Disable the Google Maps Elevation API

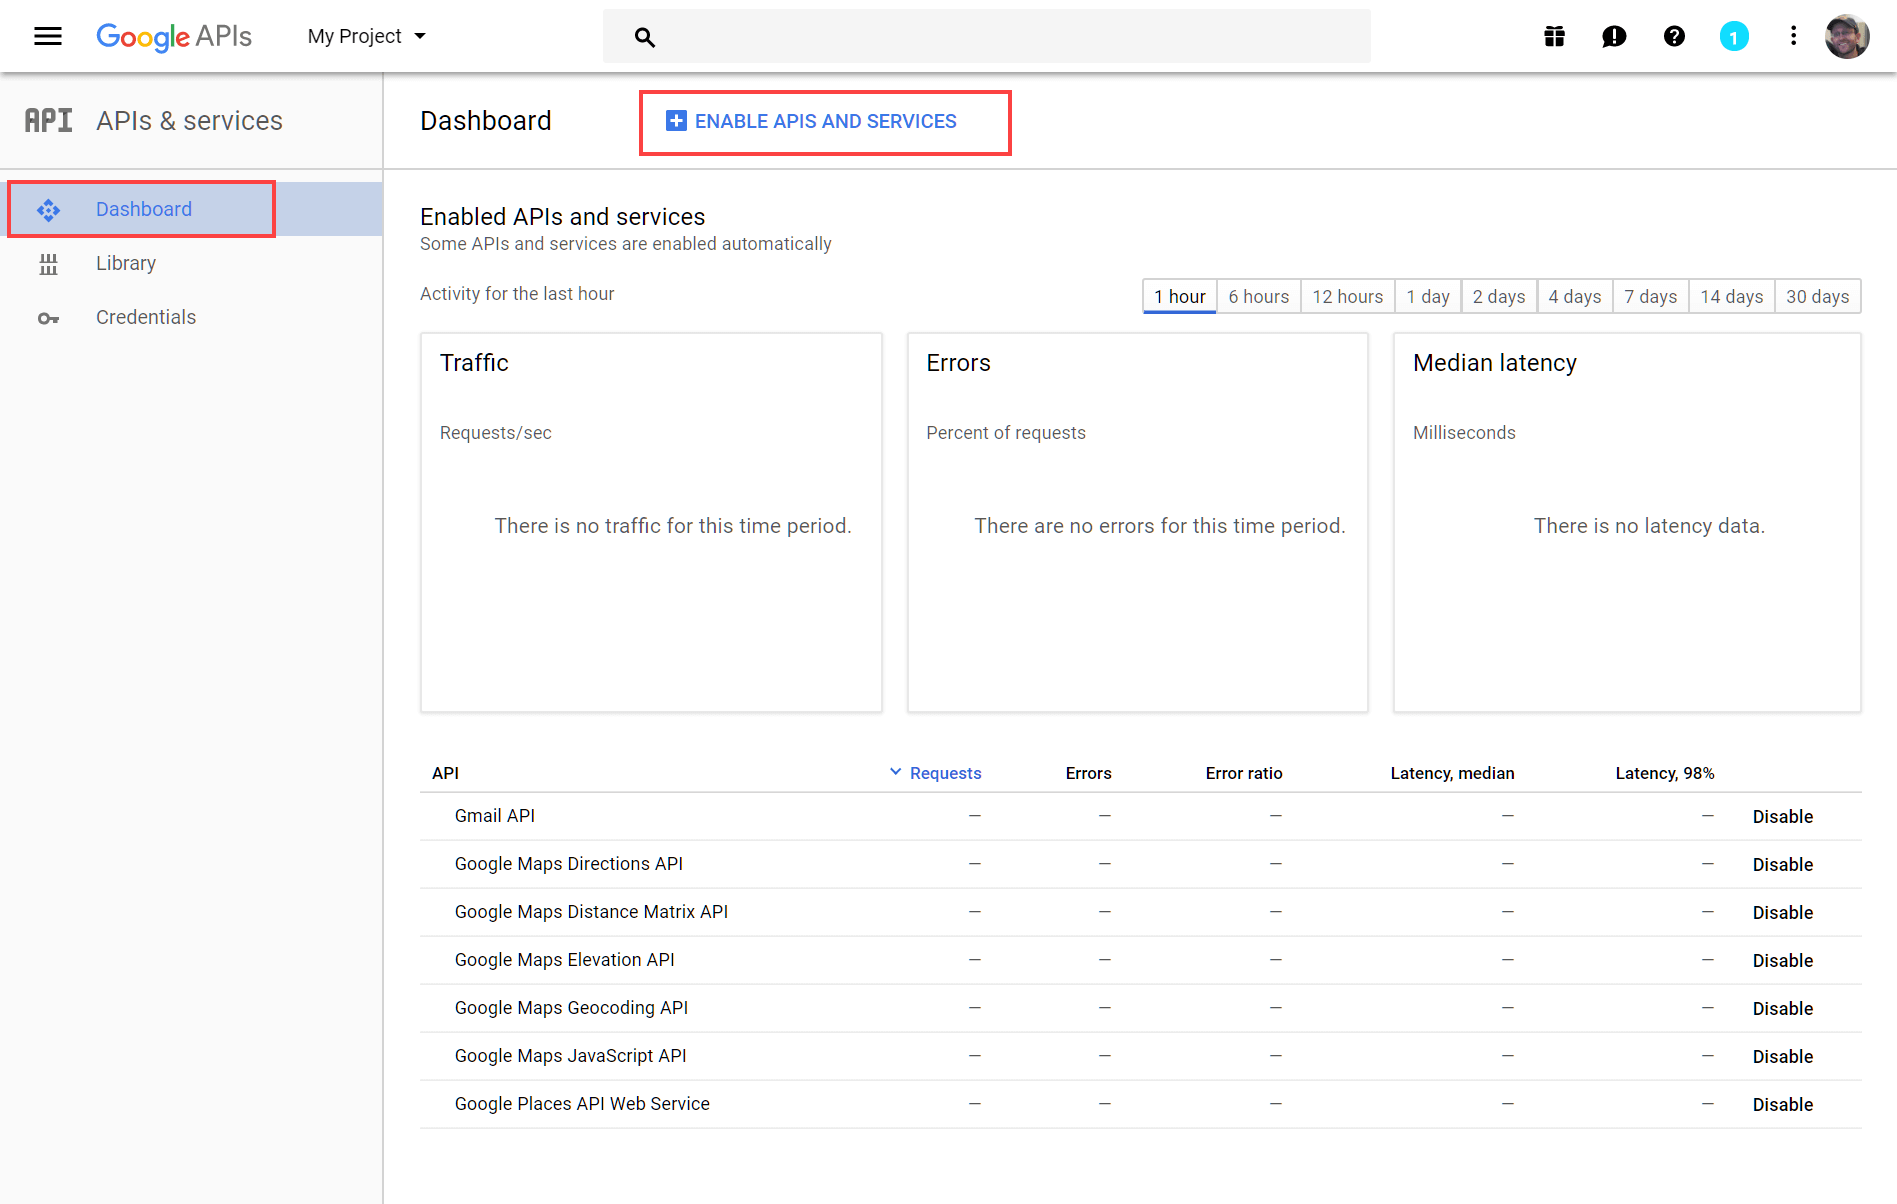click(1782, 961)
